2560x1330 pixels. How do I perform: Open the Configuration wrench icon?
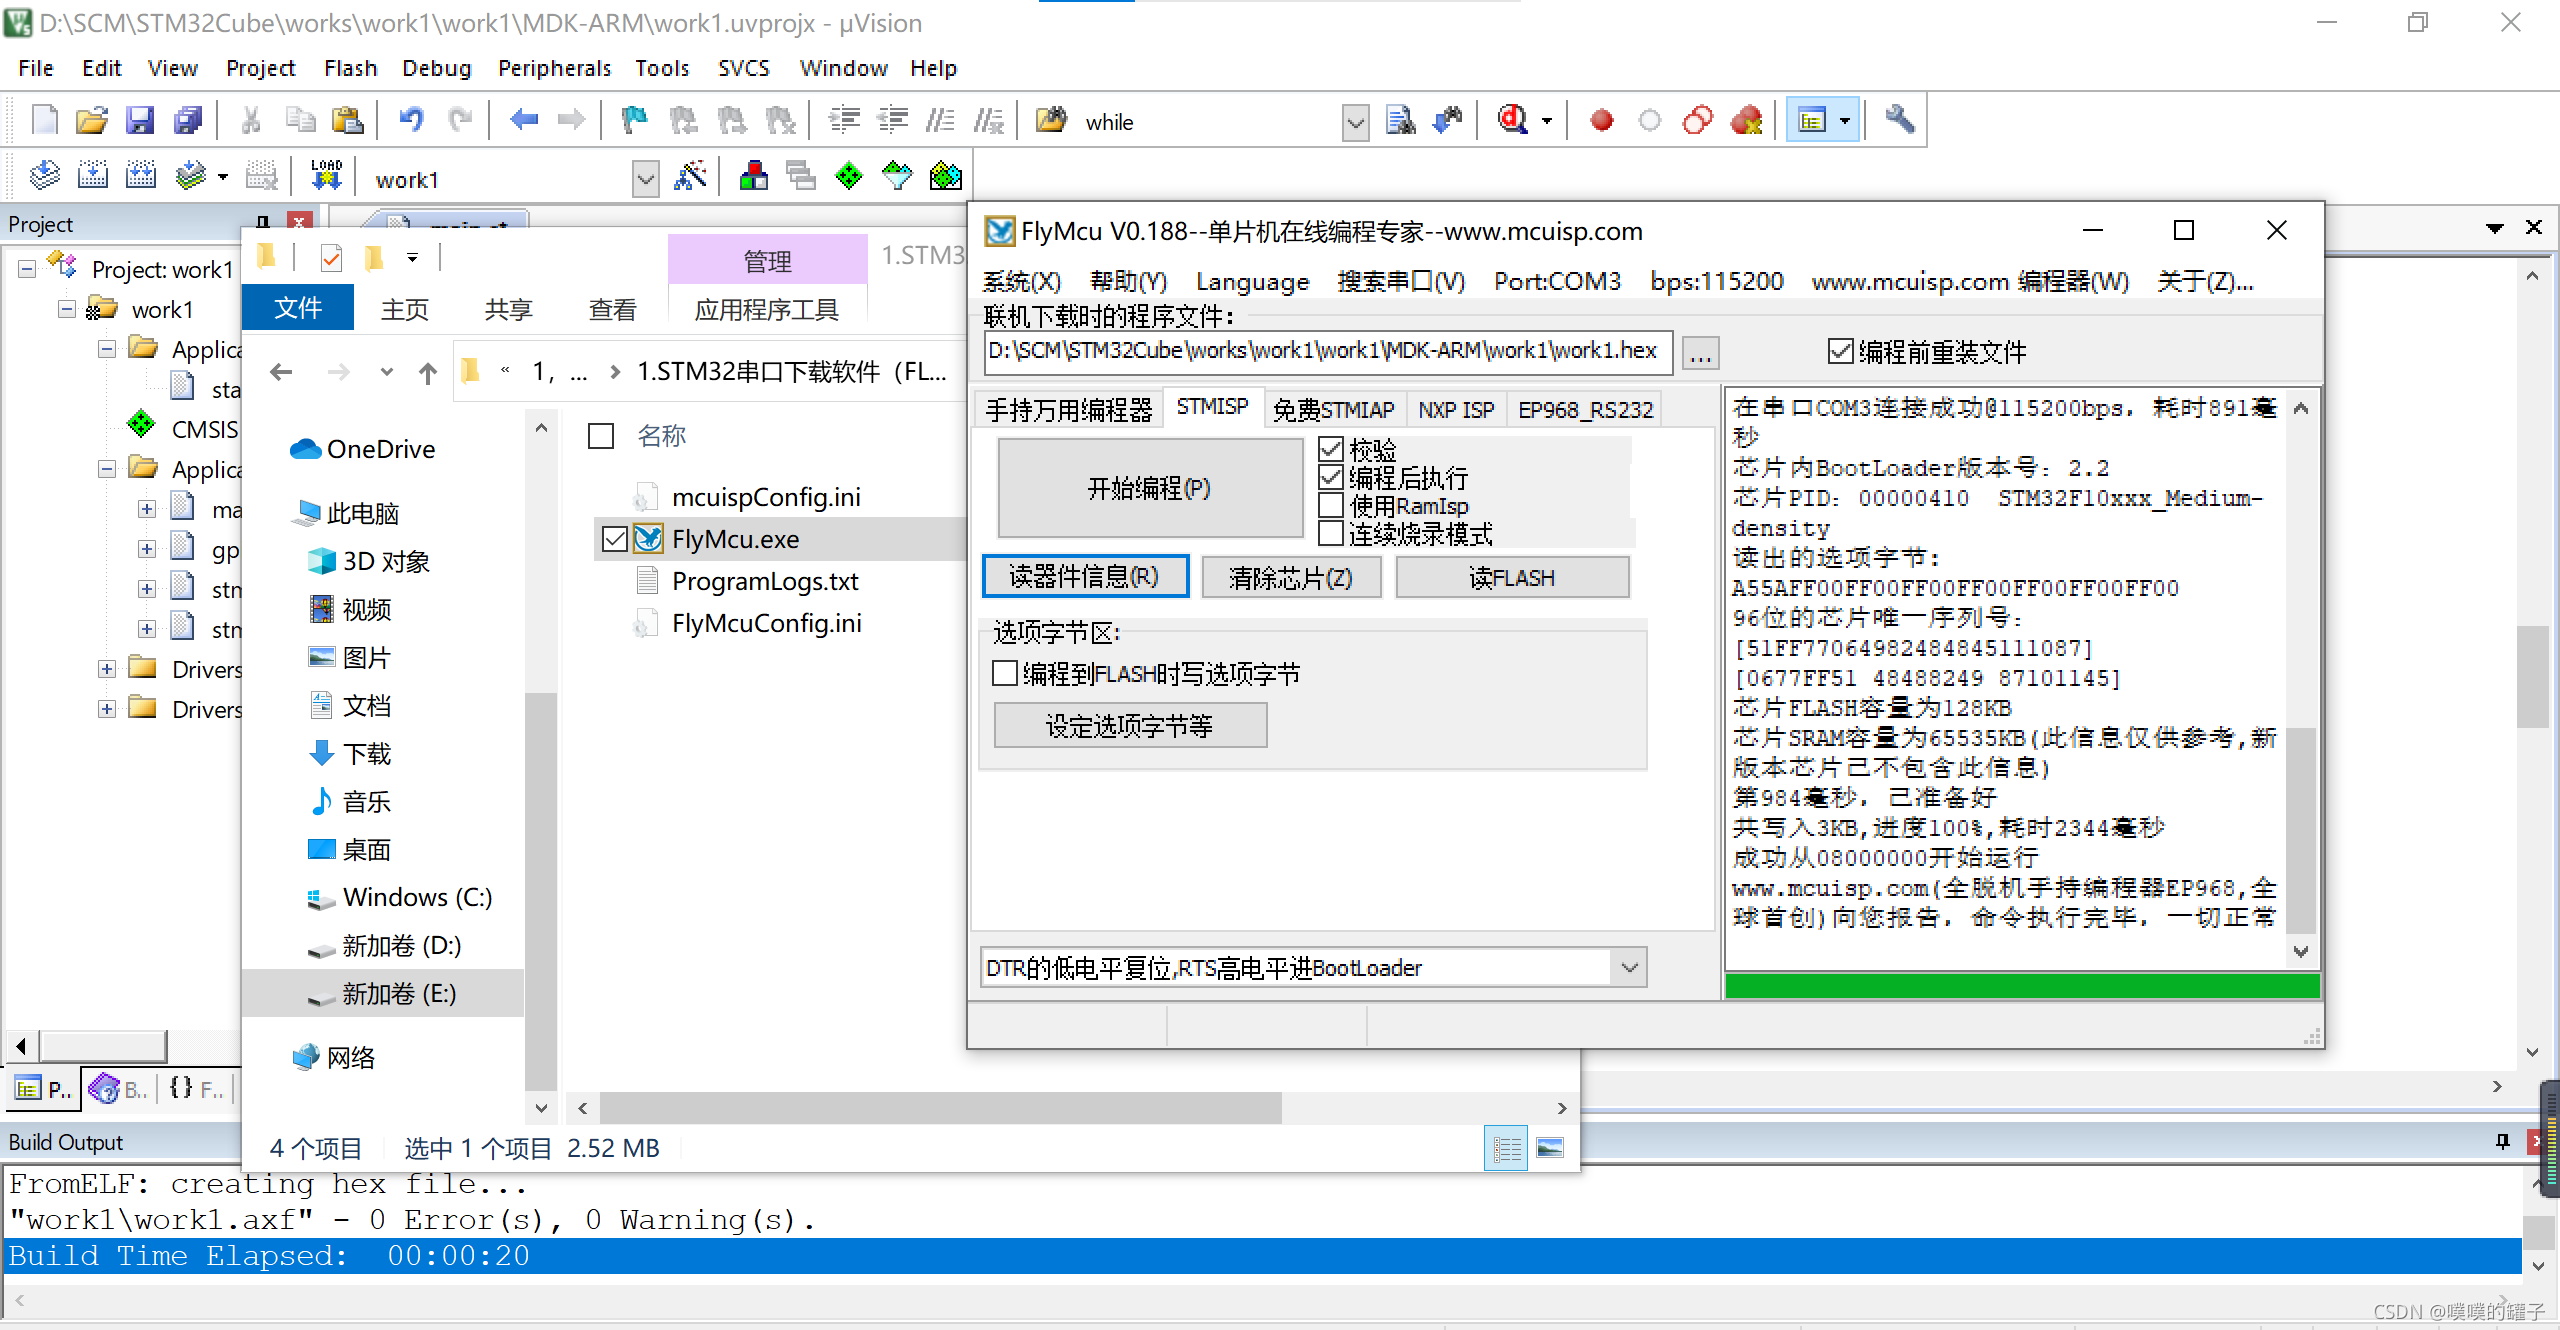1899,121
